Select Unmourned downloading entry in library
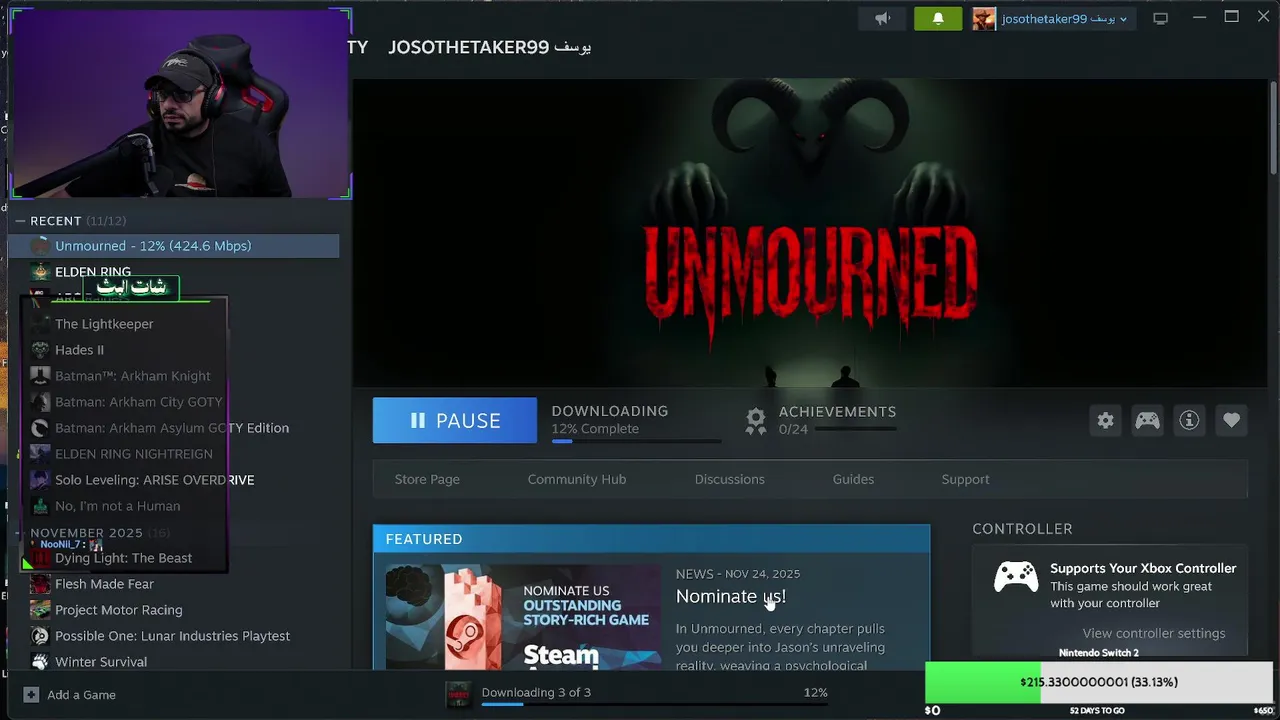This screenshot has height=720, width=1280. click(x=174, y=246)
